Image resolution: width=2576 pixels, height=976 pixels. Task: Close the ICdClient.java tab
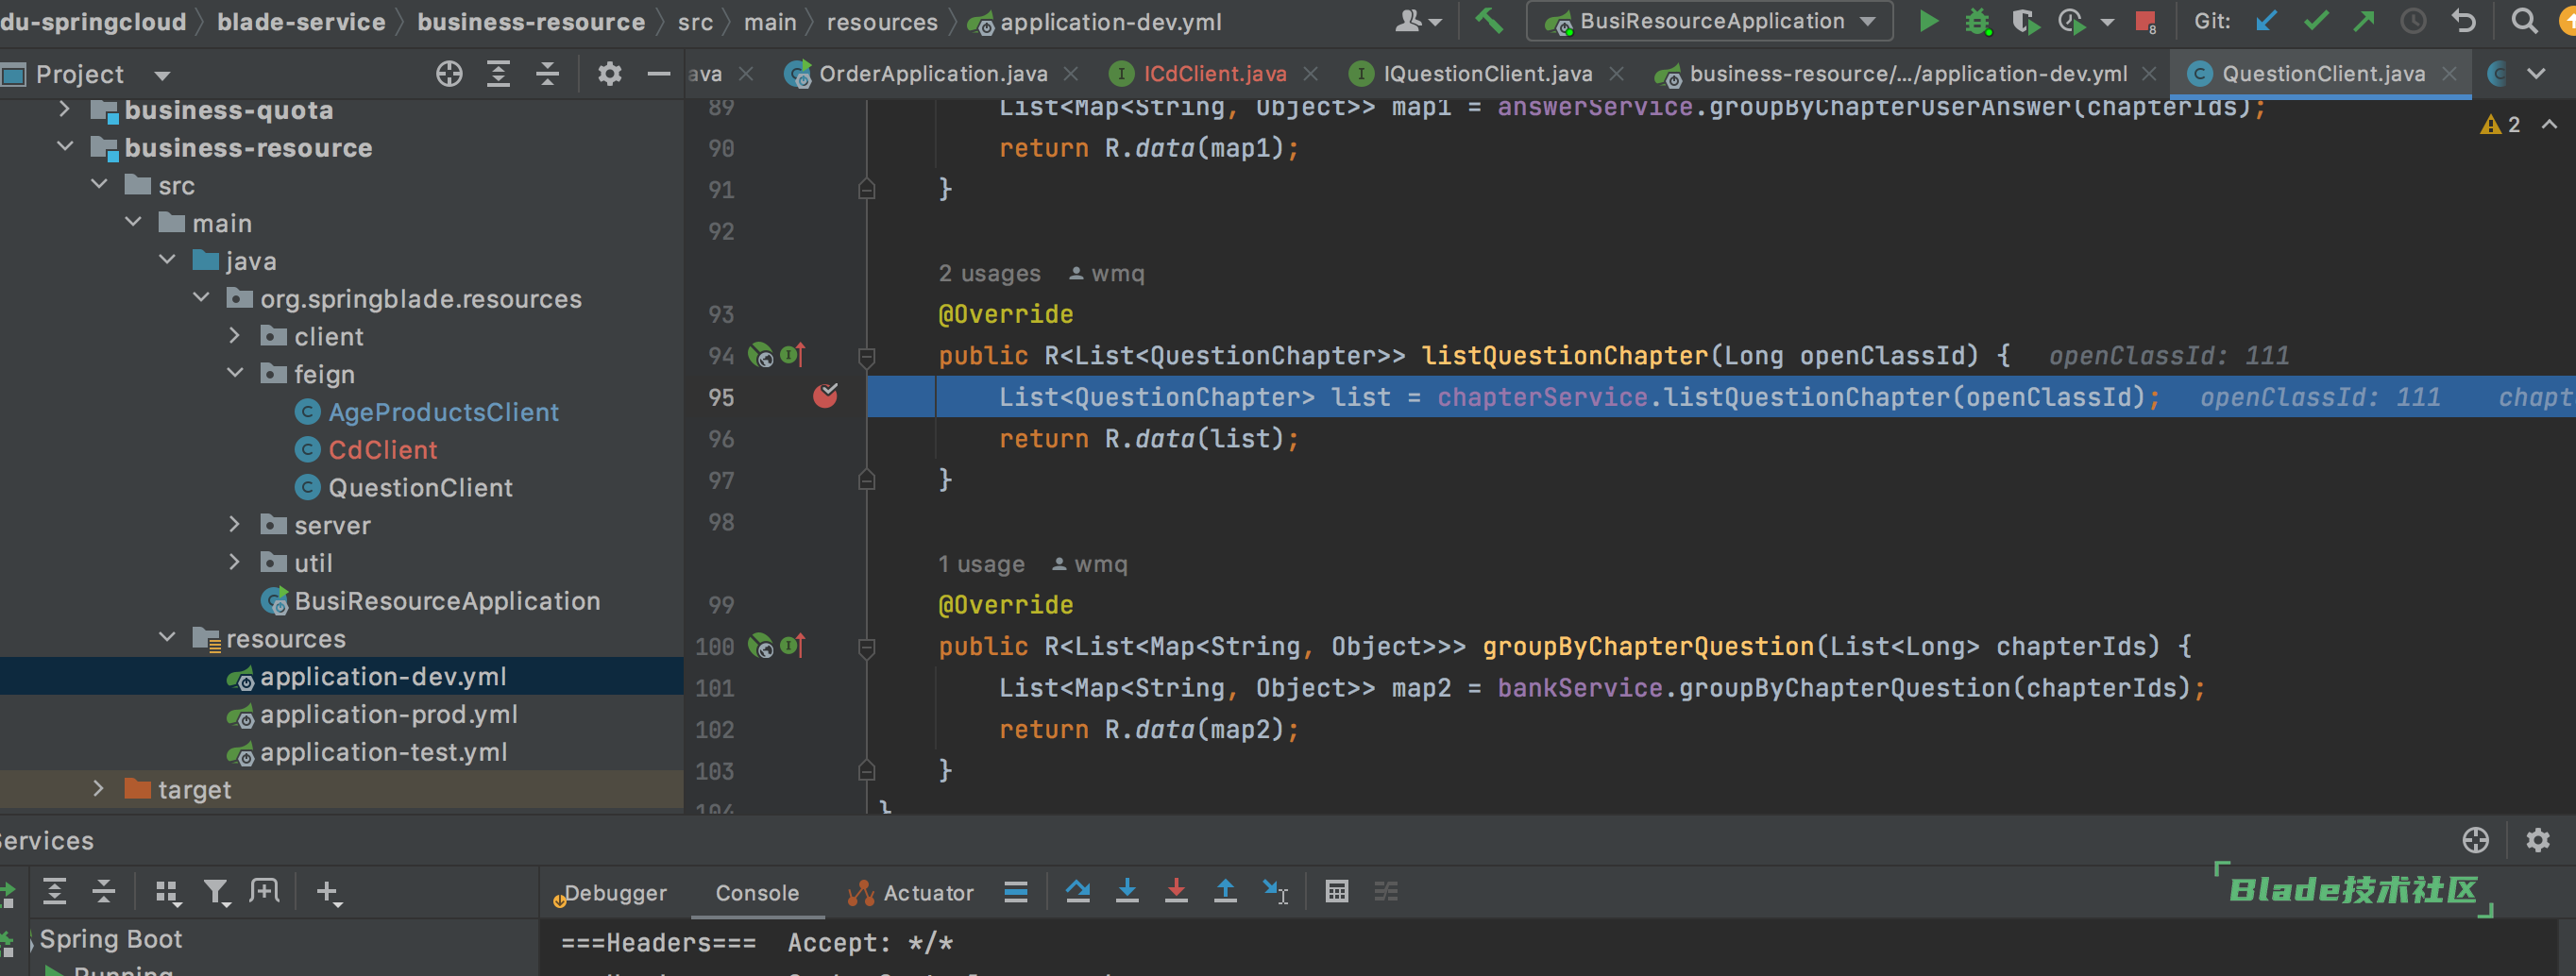1311,74
